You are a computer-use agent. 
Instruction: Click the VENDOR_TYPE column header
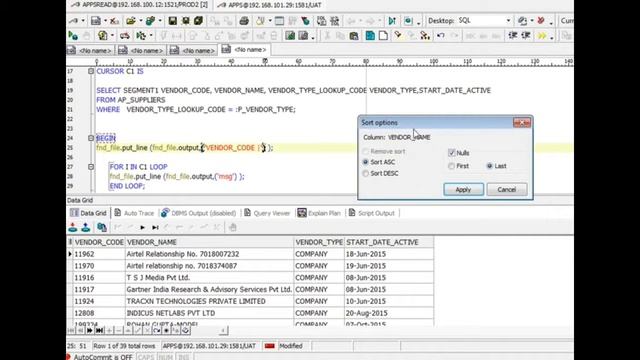(319, 242)
